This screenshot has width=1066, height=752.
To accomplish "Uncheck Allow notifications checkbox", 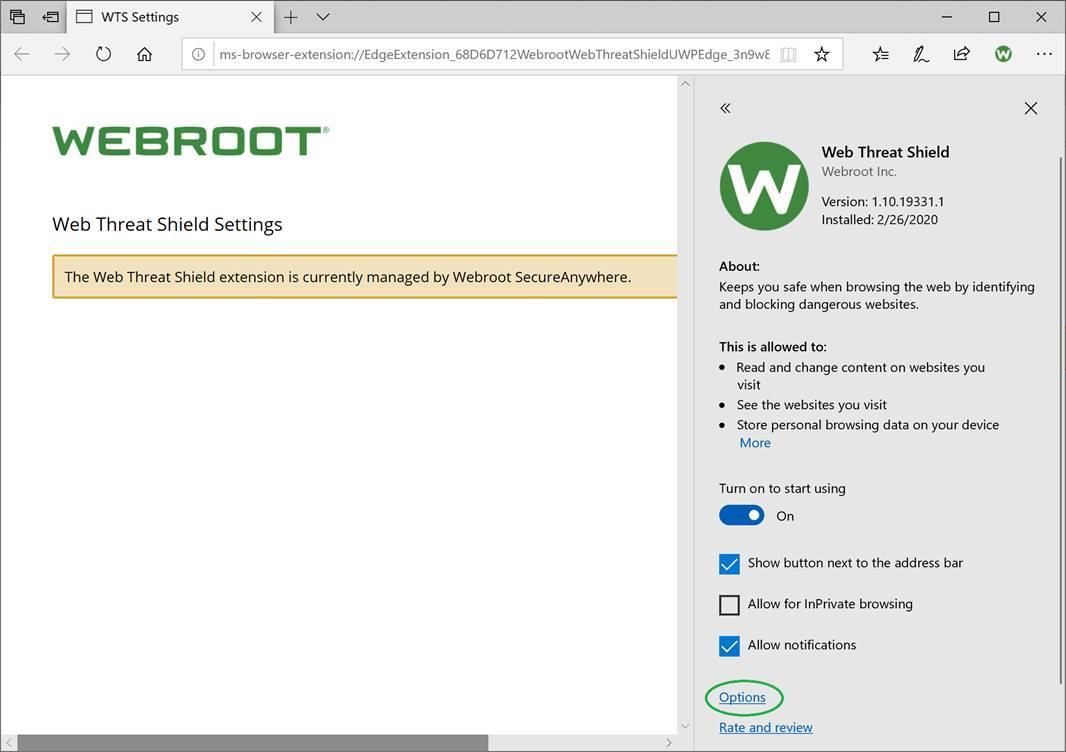I will (730, 646).
